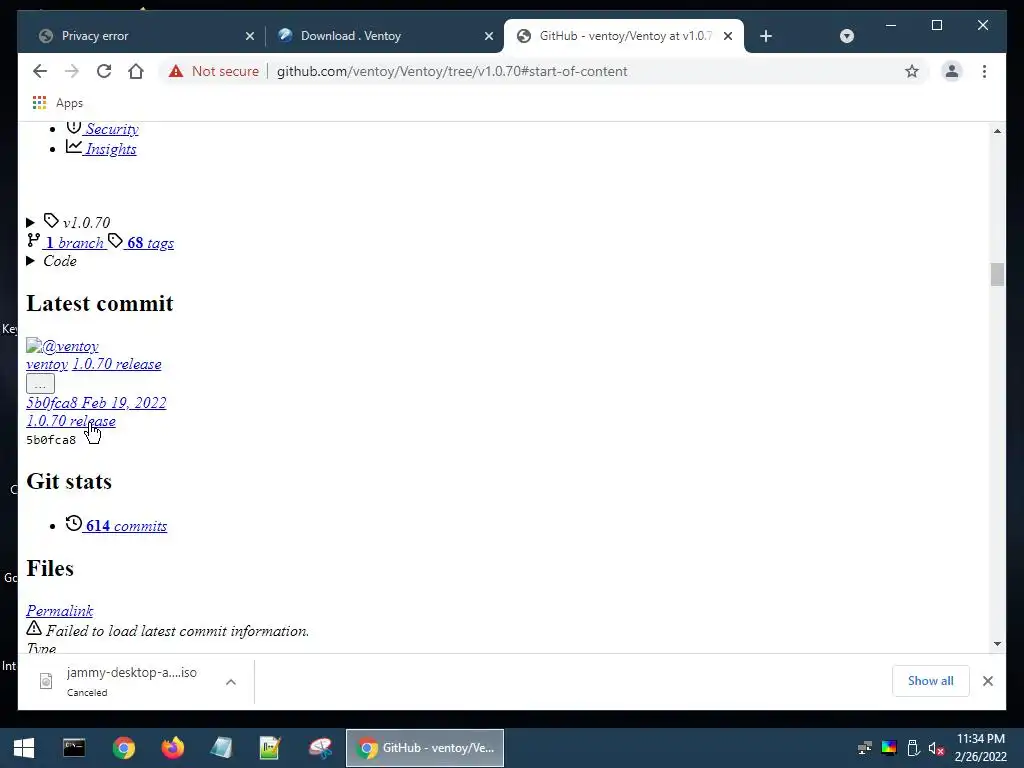This screenshot has height=768, width=1024.
Task: Click the 5b0fca8 commit hash text
Action: pos(51,440)
